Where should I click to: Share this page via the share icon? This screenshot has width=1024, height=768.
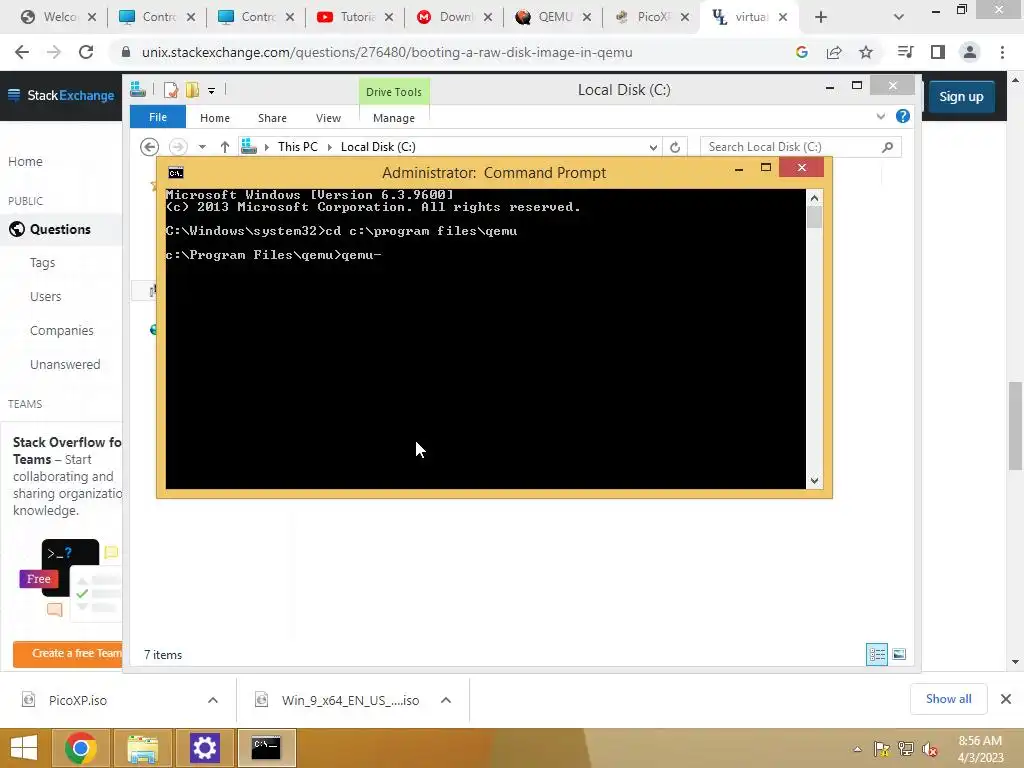pos(834,52)
